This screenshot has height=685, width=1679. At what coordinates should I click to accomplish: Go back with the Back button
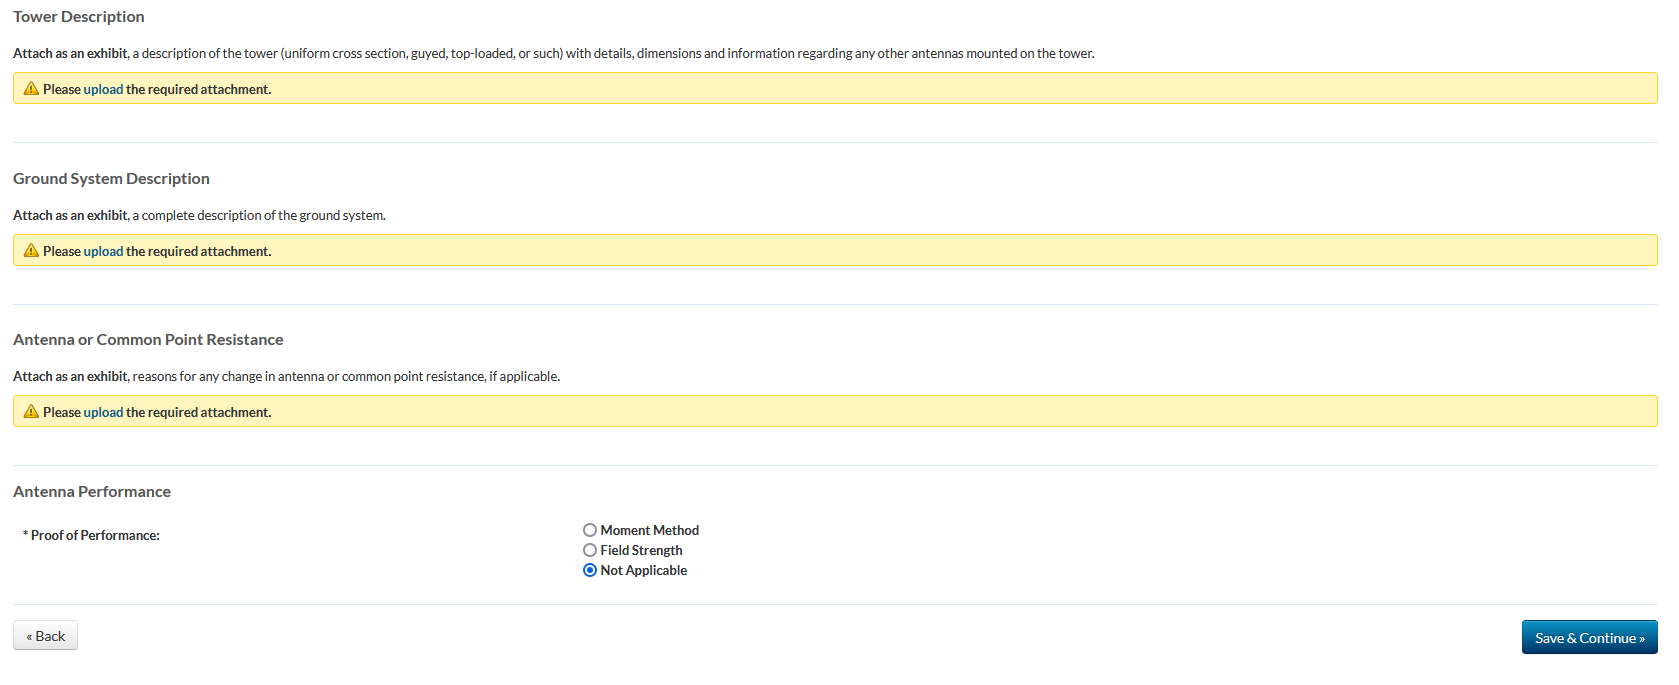(45, 636)
